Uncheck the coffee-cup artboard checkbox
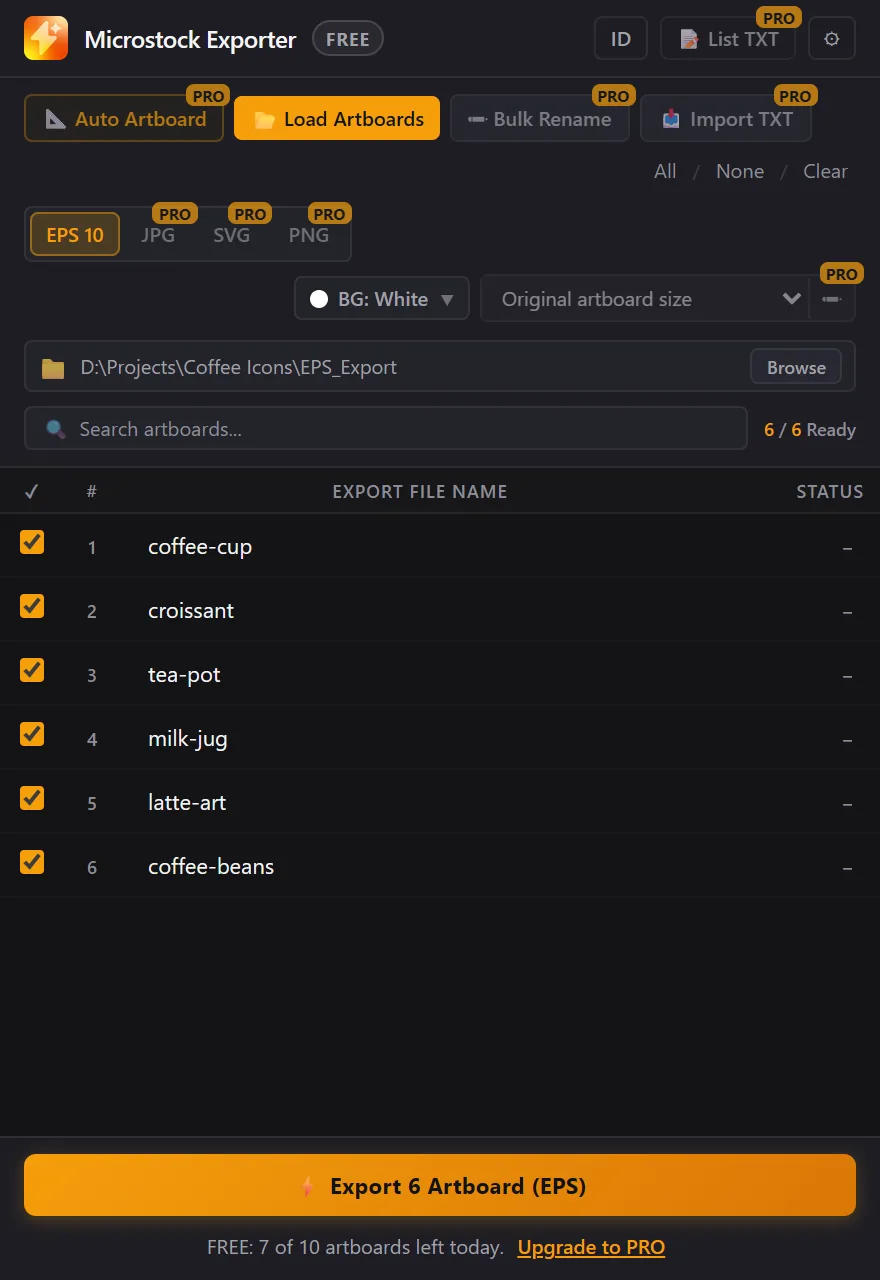 (32, 542)
